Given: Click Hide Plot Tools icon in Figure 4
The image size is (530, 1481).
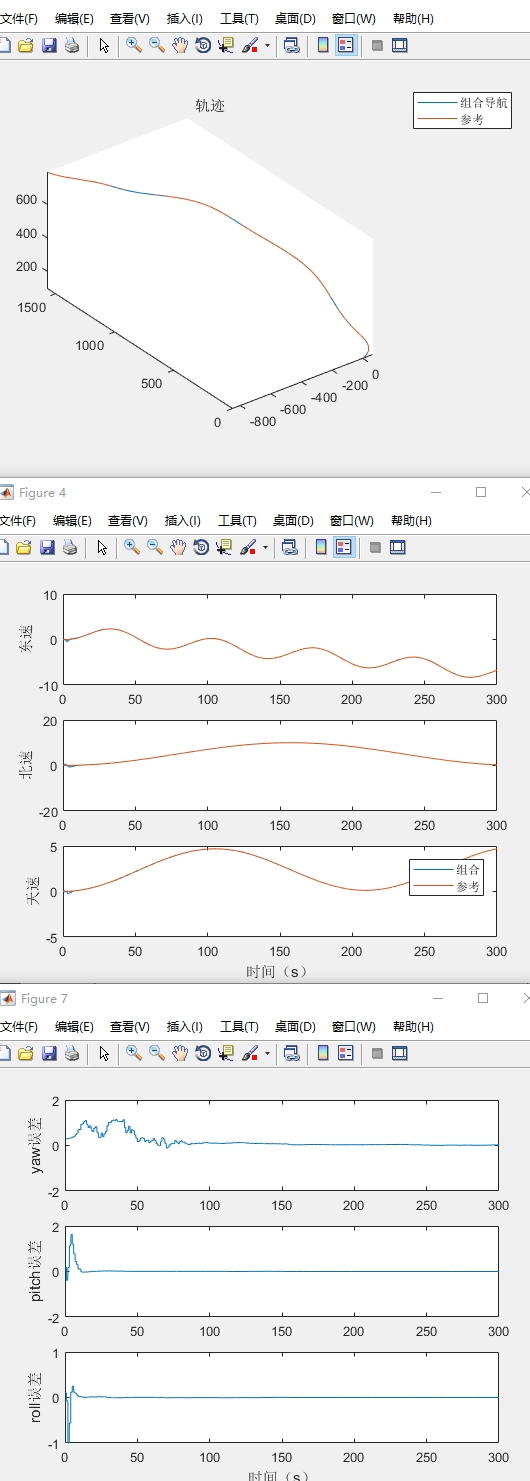Looking at the screenshot, I should 377,547.
